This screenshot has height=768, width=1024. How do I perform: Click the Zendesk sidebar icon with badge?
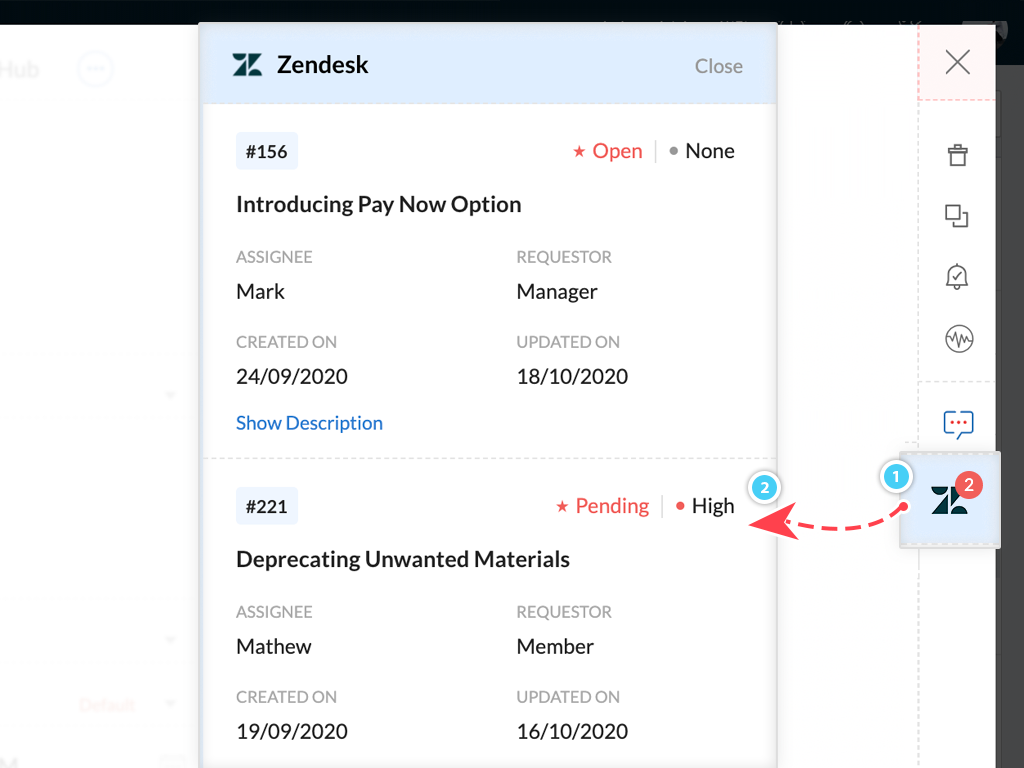coord(950,500)
